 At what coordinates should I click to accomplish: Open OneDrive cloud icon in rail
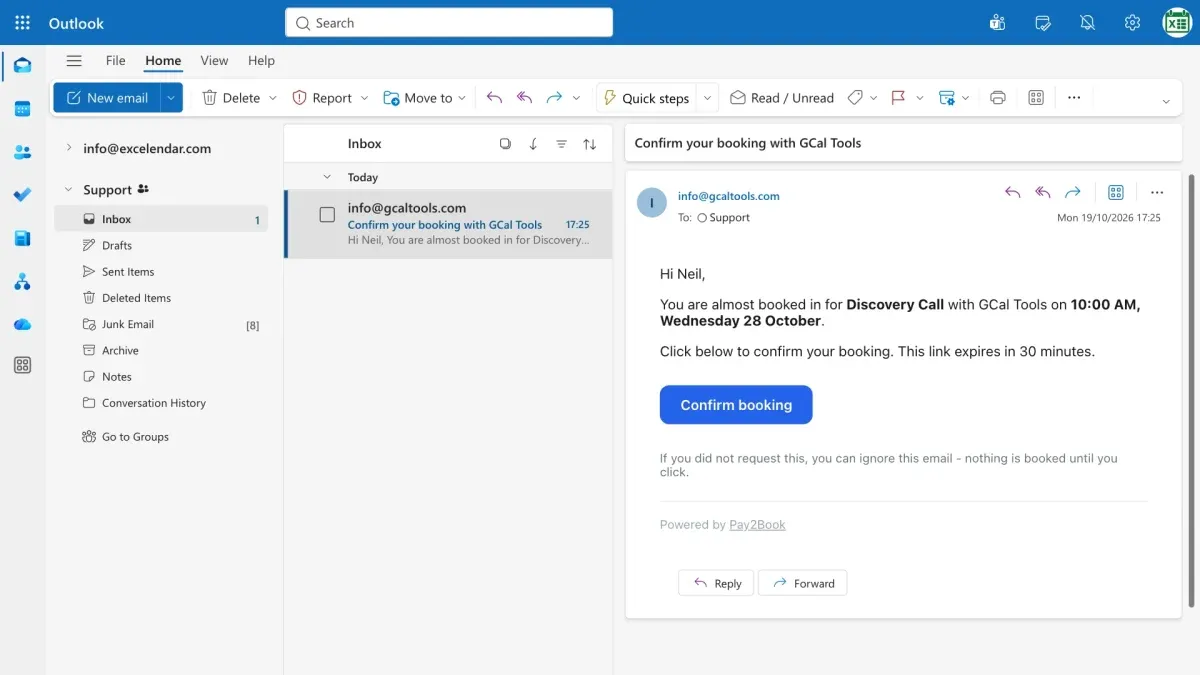[22, 324]
